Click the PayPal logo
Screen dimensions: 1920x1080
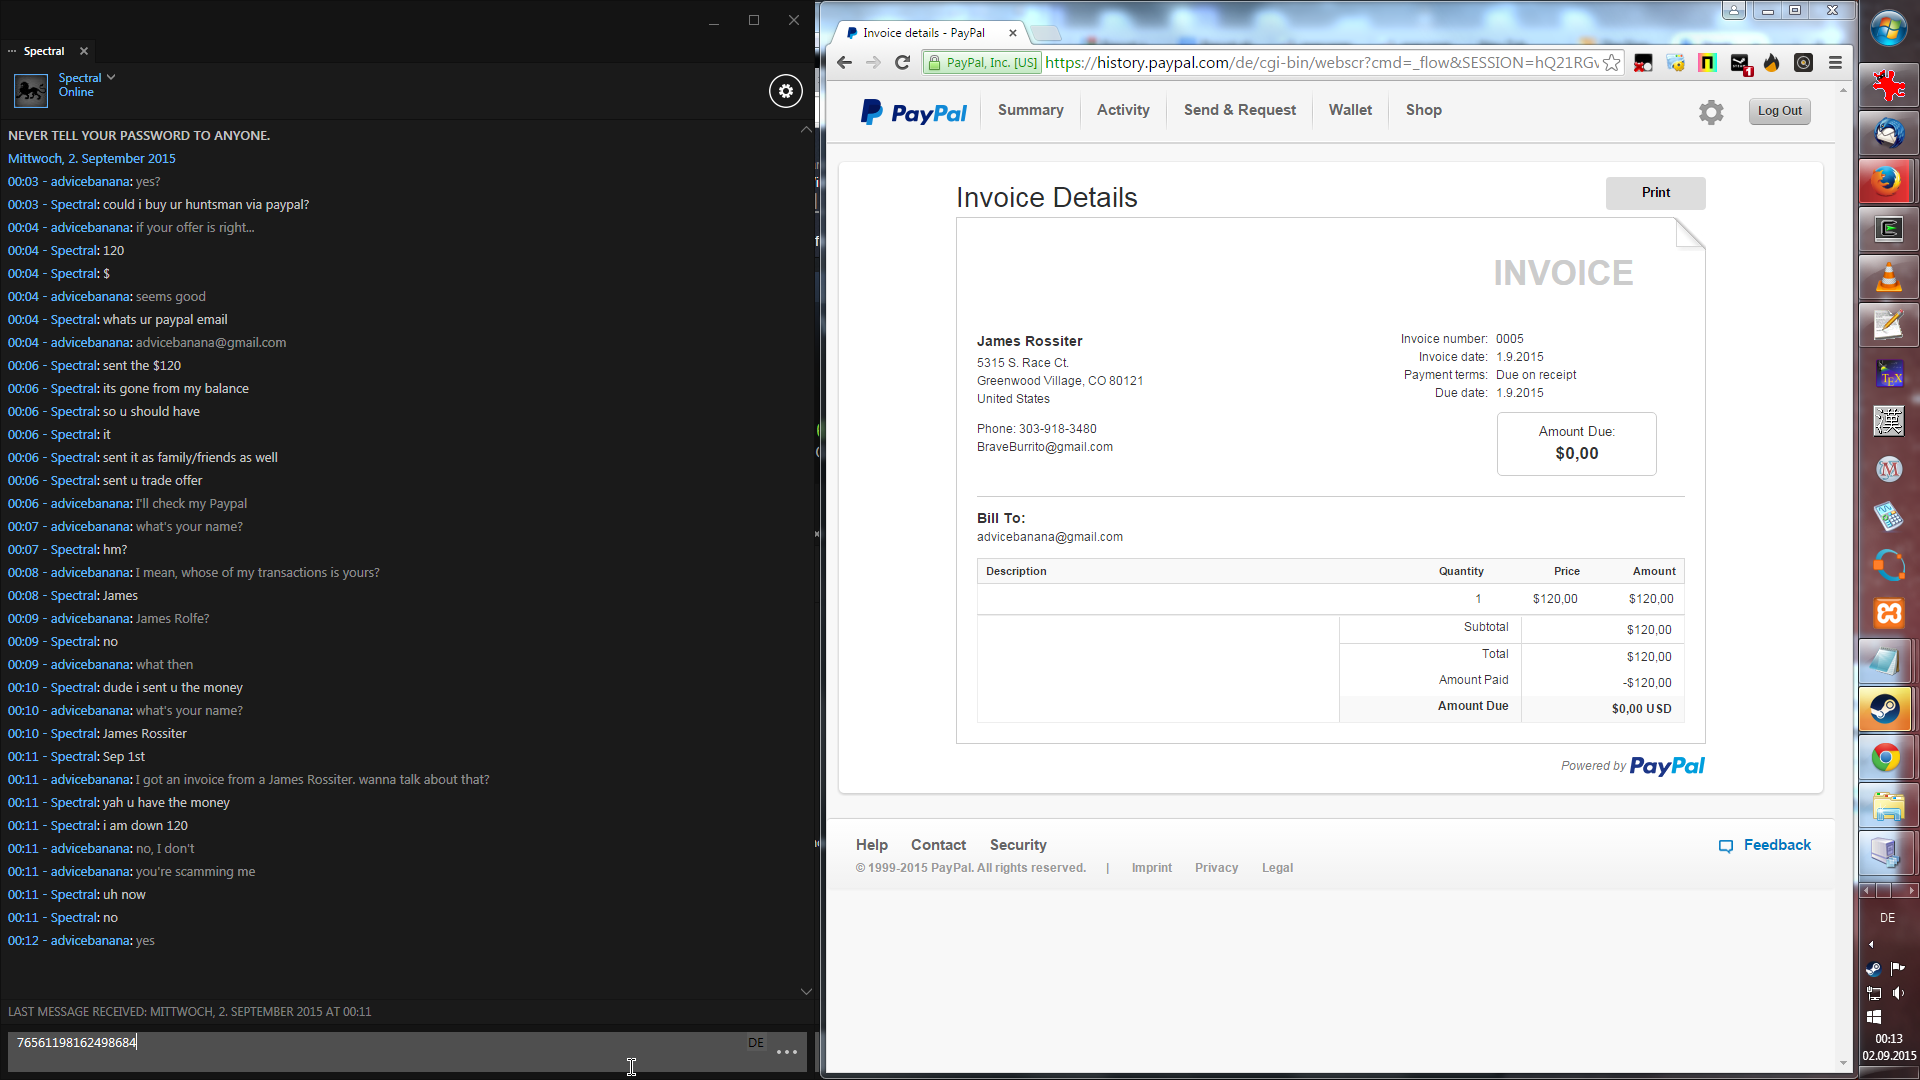913,112
